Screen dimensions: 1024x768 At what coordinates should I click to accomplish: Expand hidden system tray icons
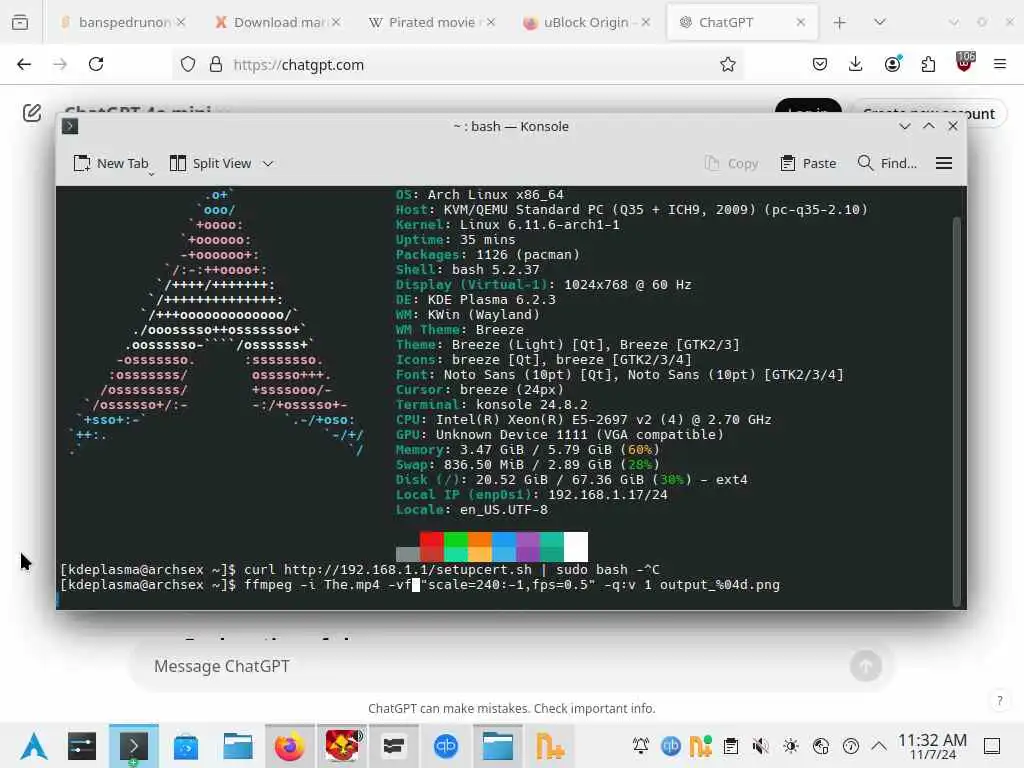(x=879, y=745)
